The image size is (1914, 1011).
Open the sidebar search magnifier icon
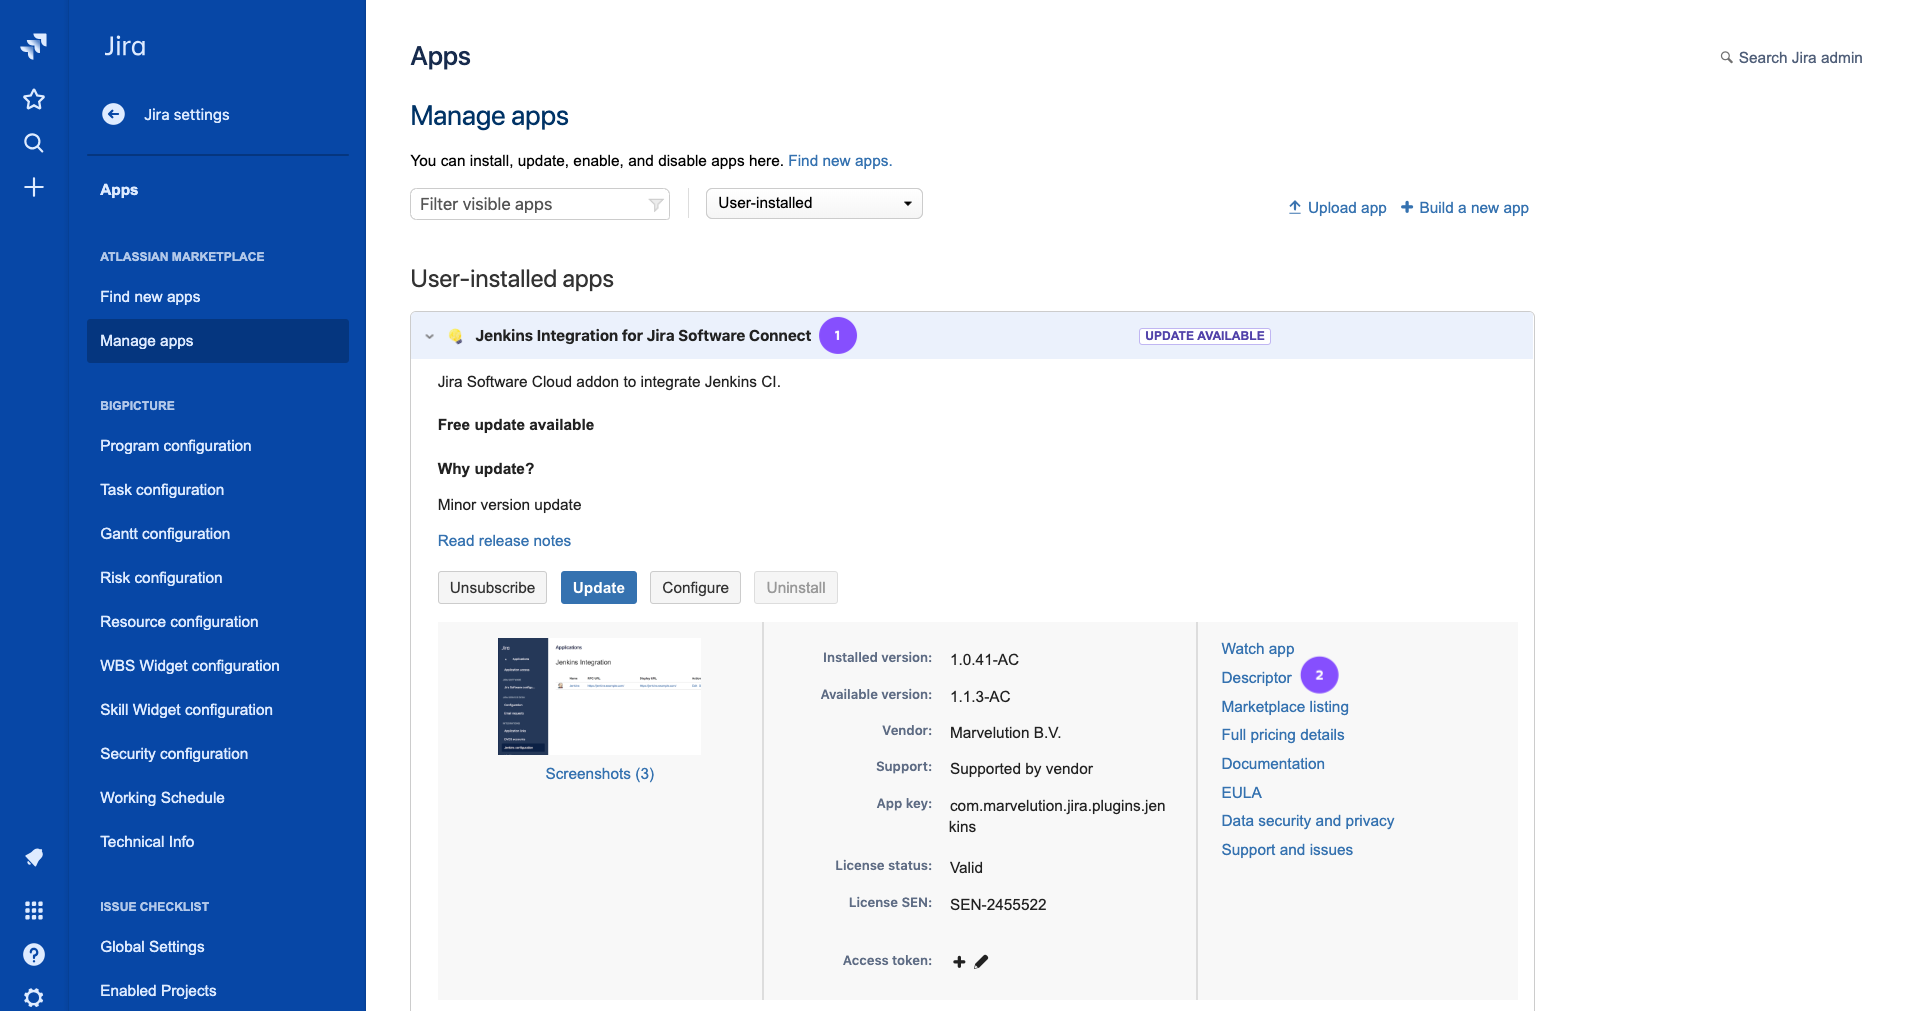pyautogui.click(x=34, y=143)
